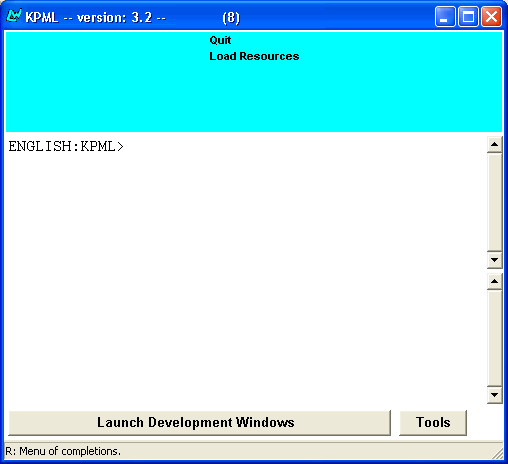Click the upper pane vertical scrollbar track
The width and height of the screenshot is (508, 464).
[x=494, y=202]
